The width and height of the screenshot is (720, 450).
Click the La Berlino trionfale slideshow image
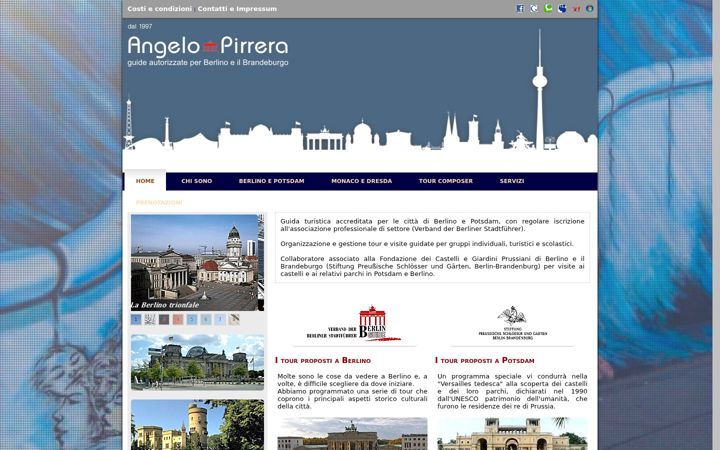pyautogui.click(x=197, y=262)
